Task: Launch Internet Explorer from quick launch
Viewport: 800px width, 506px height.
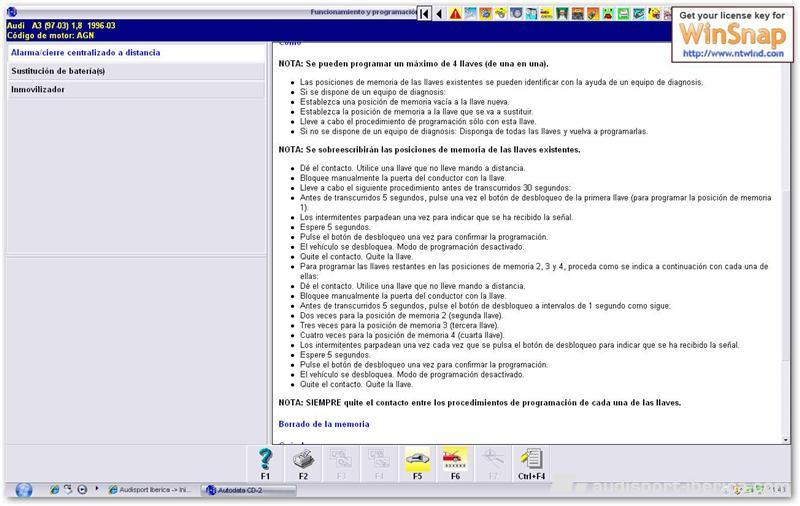Action: [54, 490]
